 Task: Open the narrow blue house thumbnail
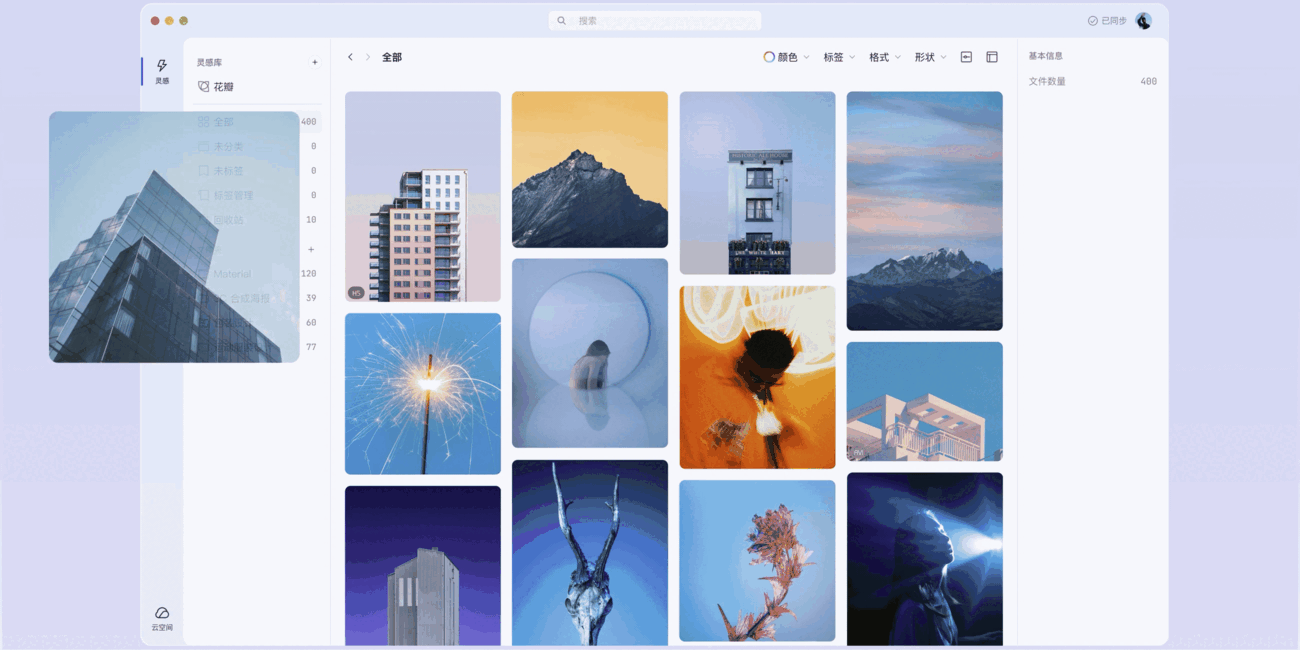click(x=757, y=183)
